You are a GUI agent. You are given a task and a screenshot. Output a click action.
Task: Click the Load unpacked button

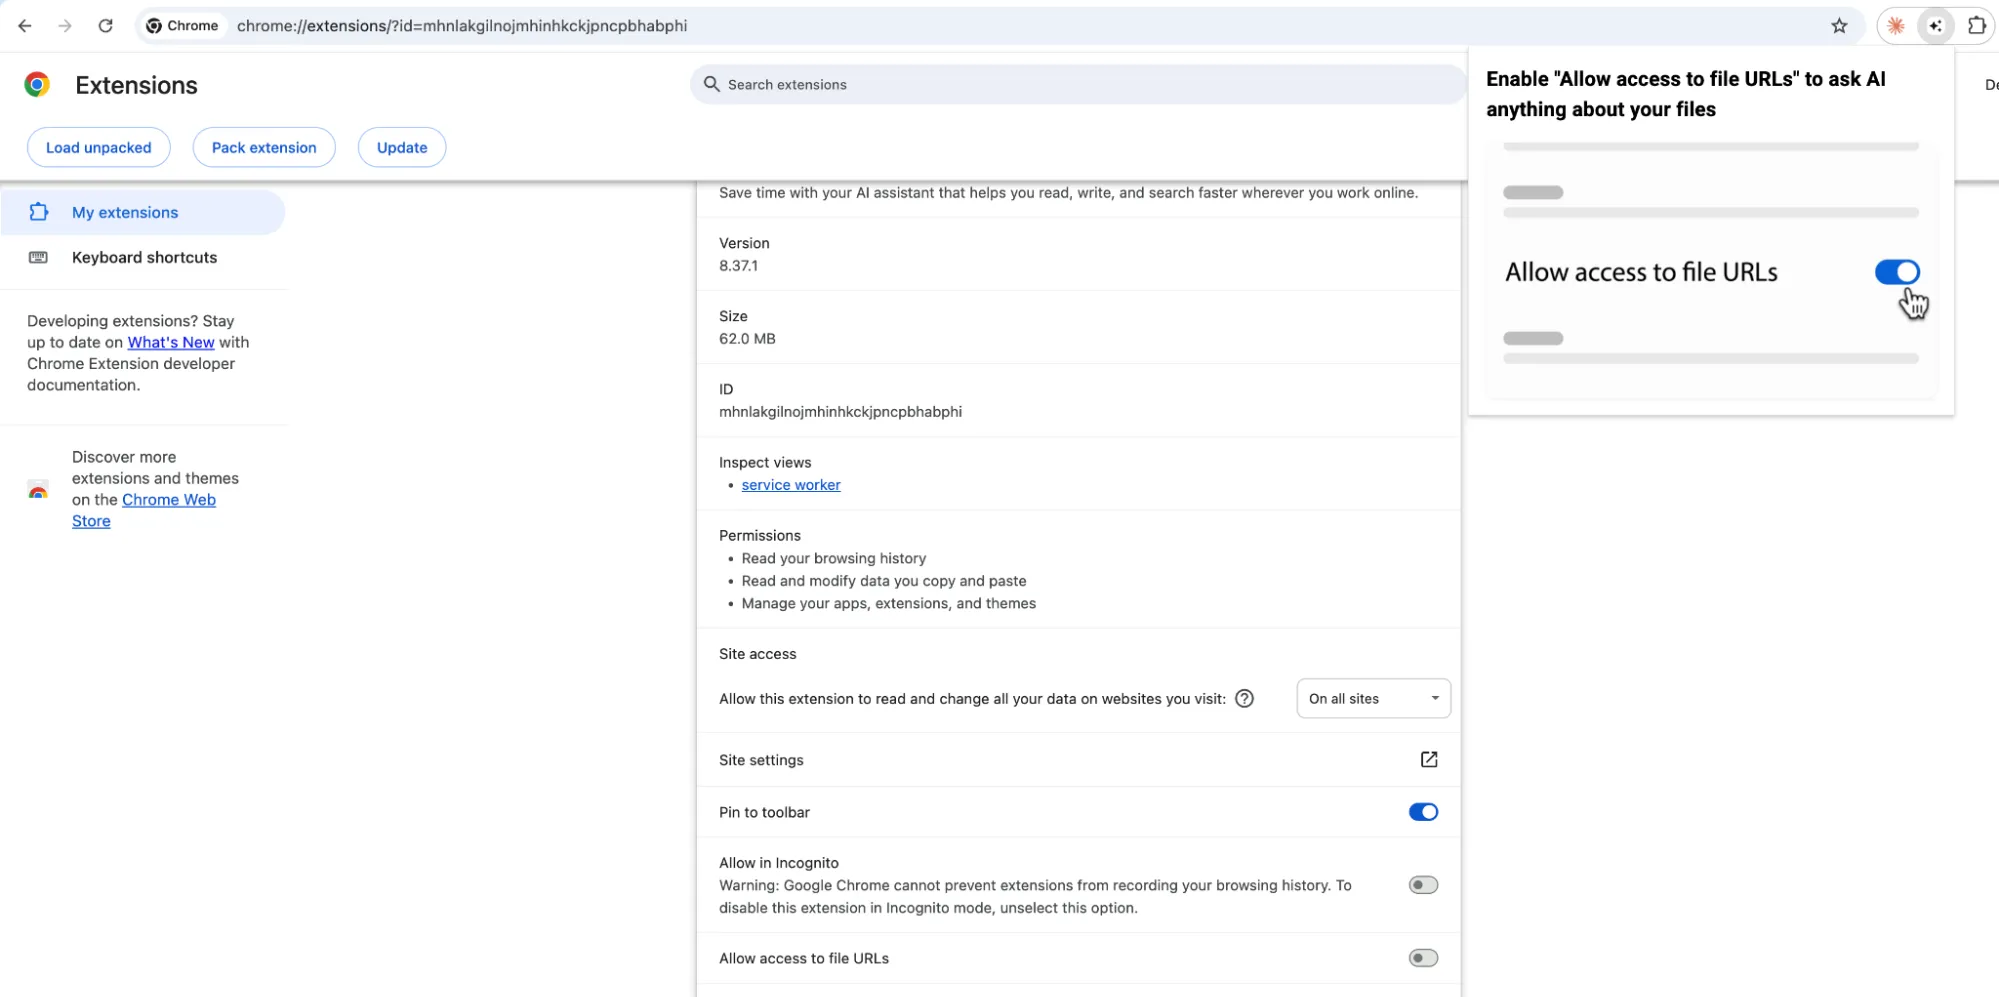click(99, 147)
